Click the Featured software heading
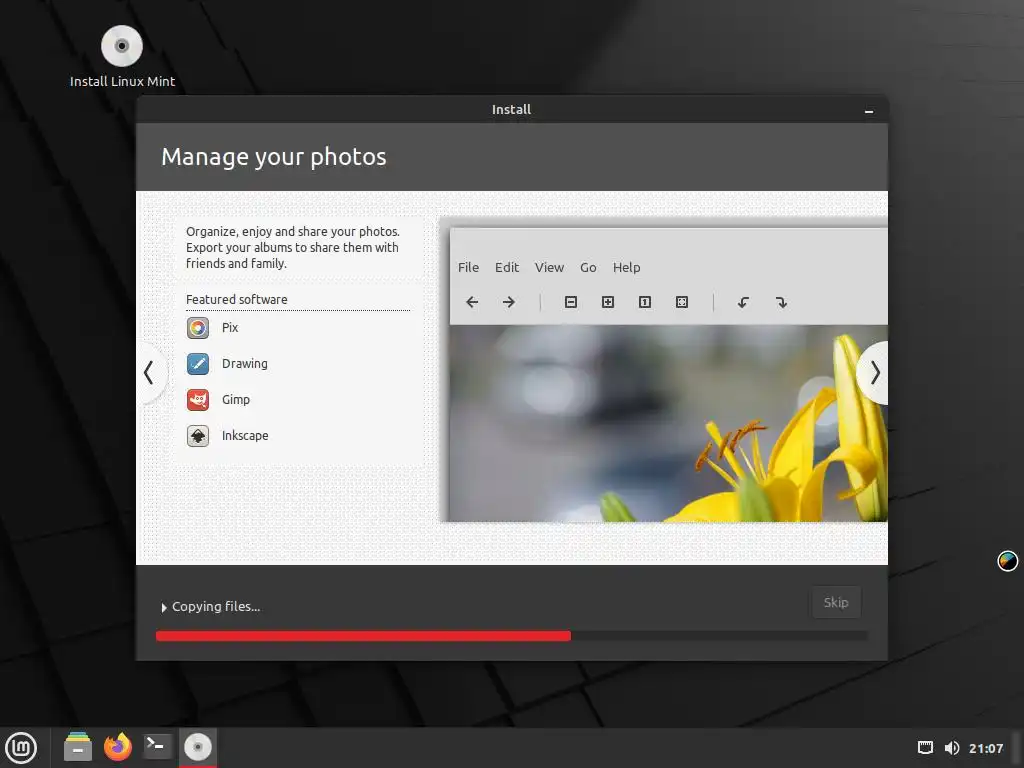 236,299
